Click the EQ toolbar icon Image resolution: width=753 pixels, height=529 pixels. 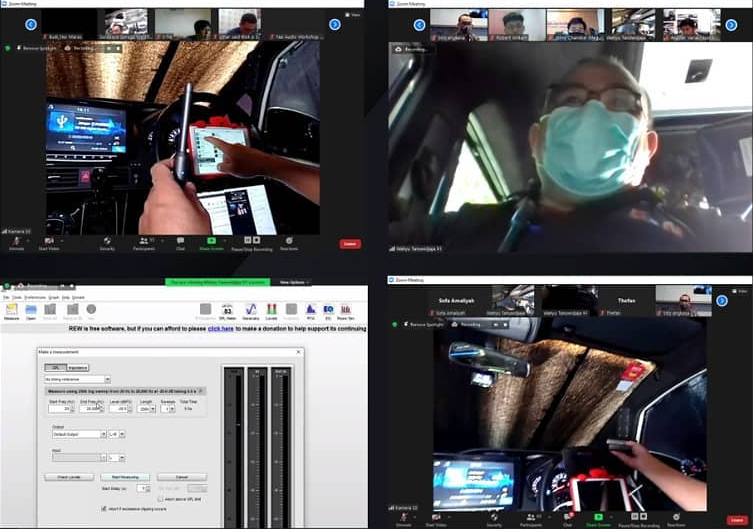point(328,311)
